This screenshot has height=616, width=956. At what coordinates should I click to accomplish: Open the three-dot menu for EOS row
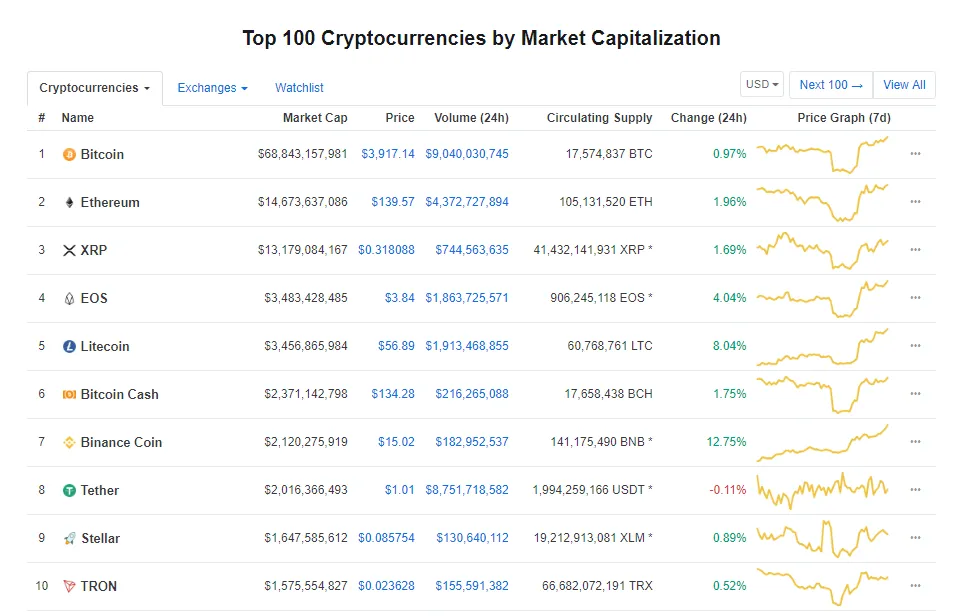coord(915,298)
